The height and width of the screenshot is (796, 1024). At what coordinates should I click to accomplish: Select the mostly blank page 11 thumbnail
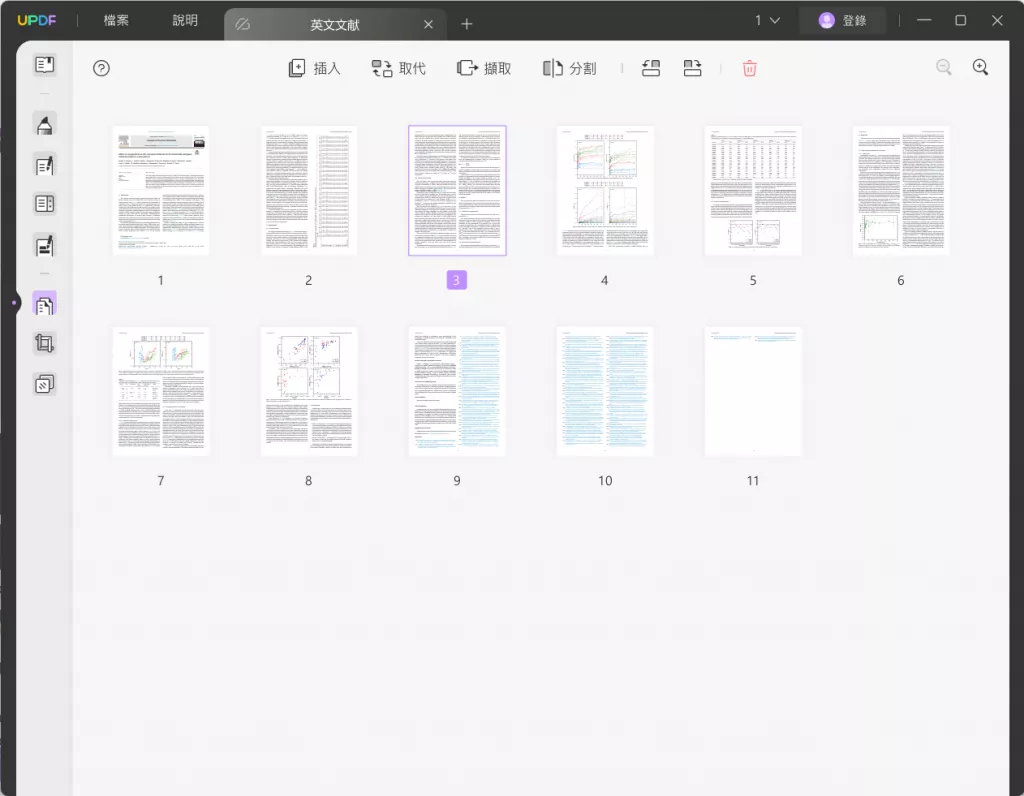753,391
